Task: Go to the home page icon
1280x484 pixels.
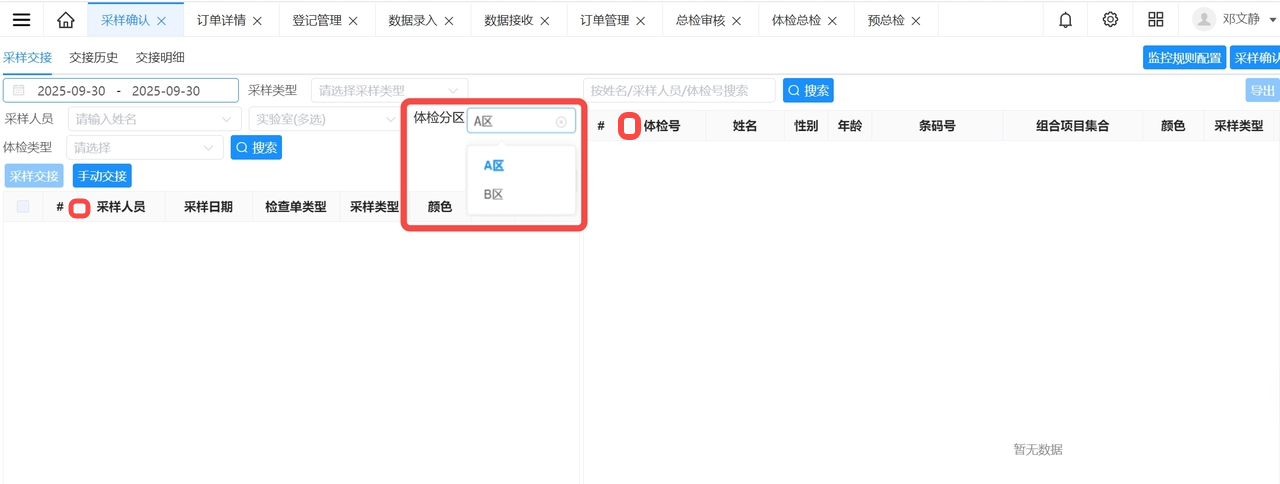Action: (66, 20)
